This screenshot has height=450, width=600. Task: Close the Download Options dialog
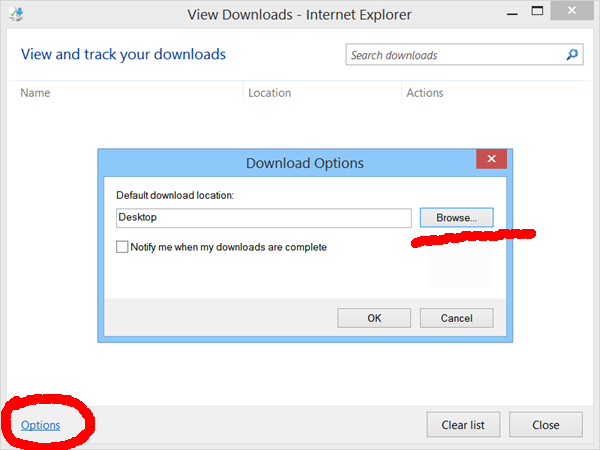[x=491, y=159]
